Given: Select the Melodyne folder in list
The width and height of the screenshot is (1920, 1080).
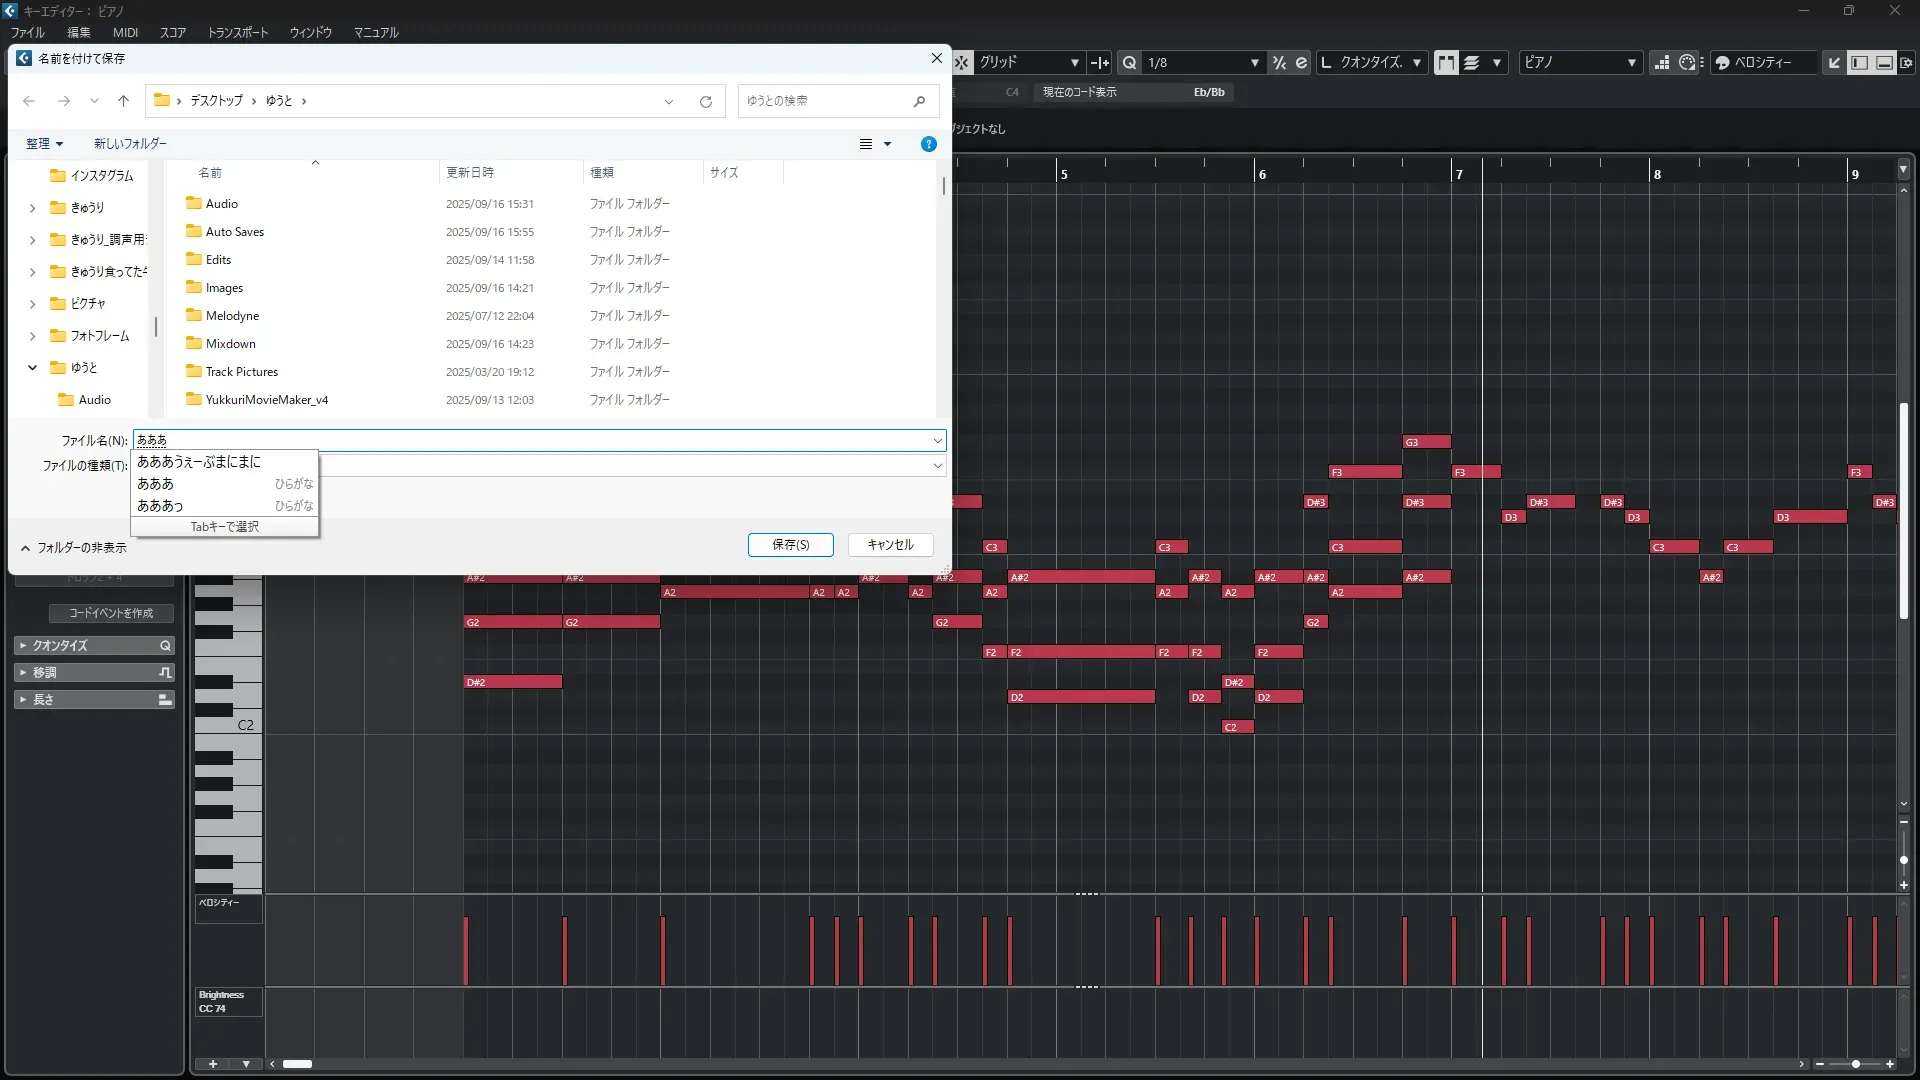Looking at the screenshot, I should 232,316.
